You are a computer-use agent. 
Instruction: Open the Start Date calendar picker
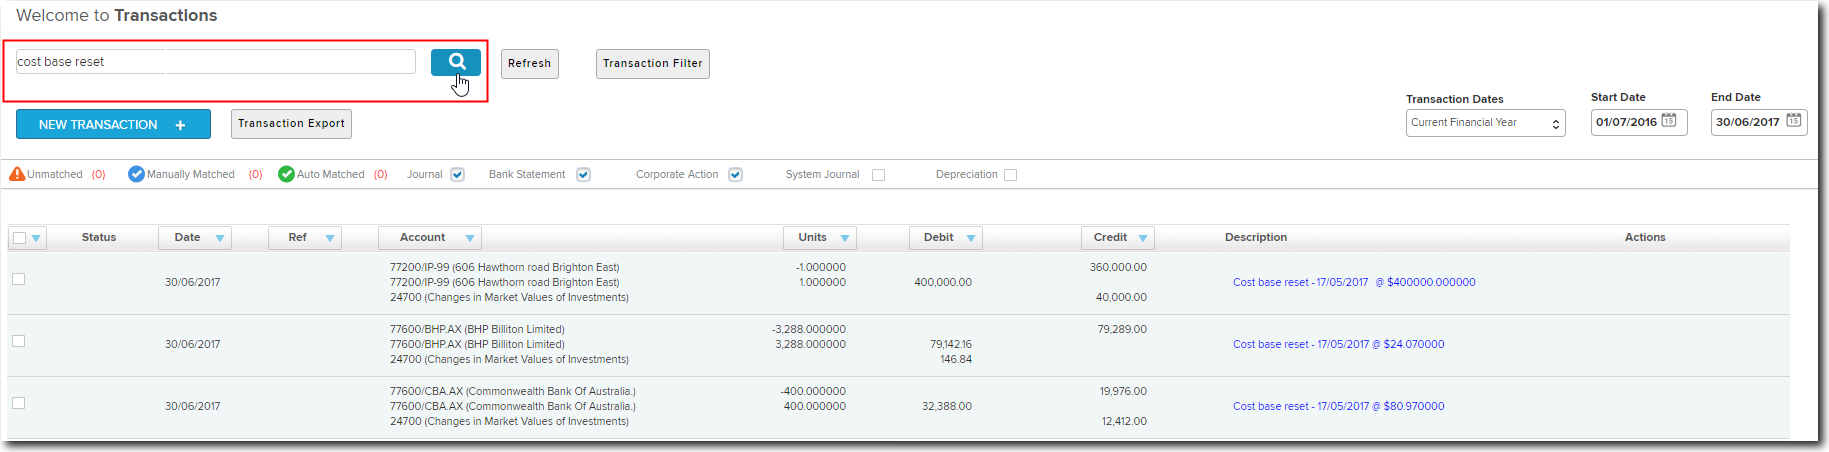tap(1668, 121)
